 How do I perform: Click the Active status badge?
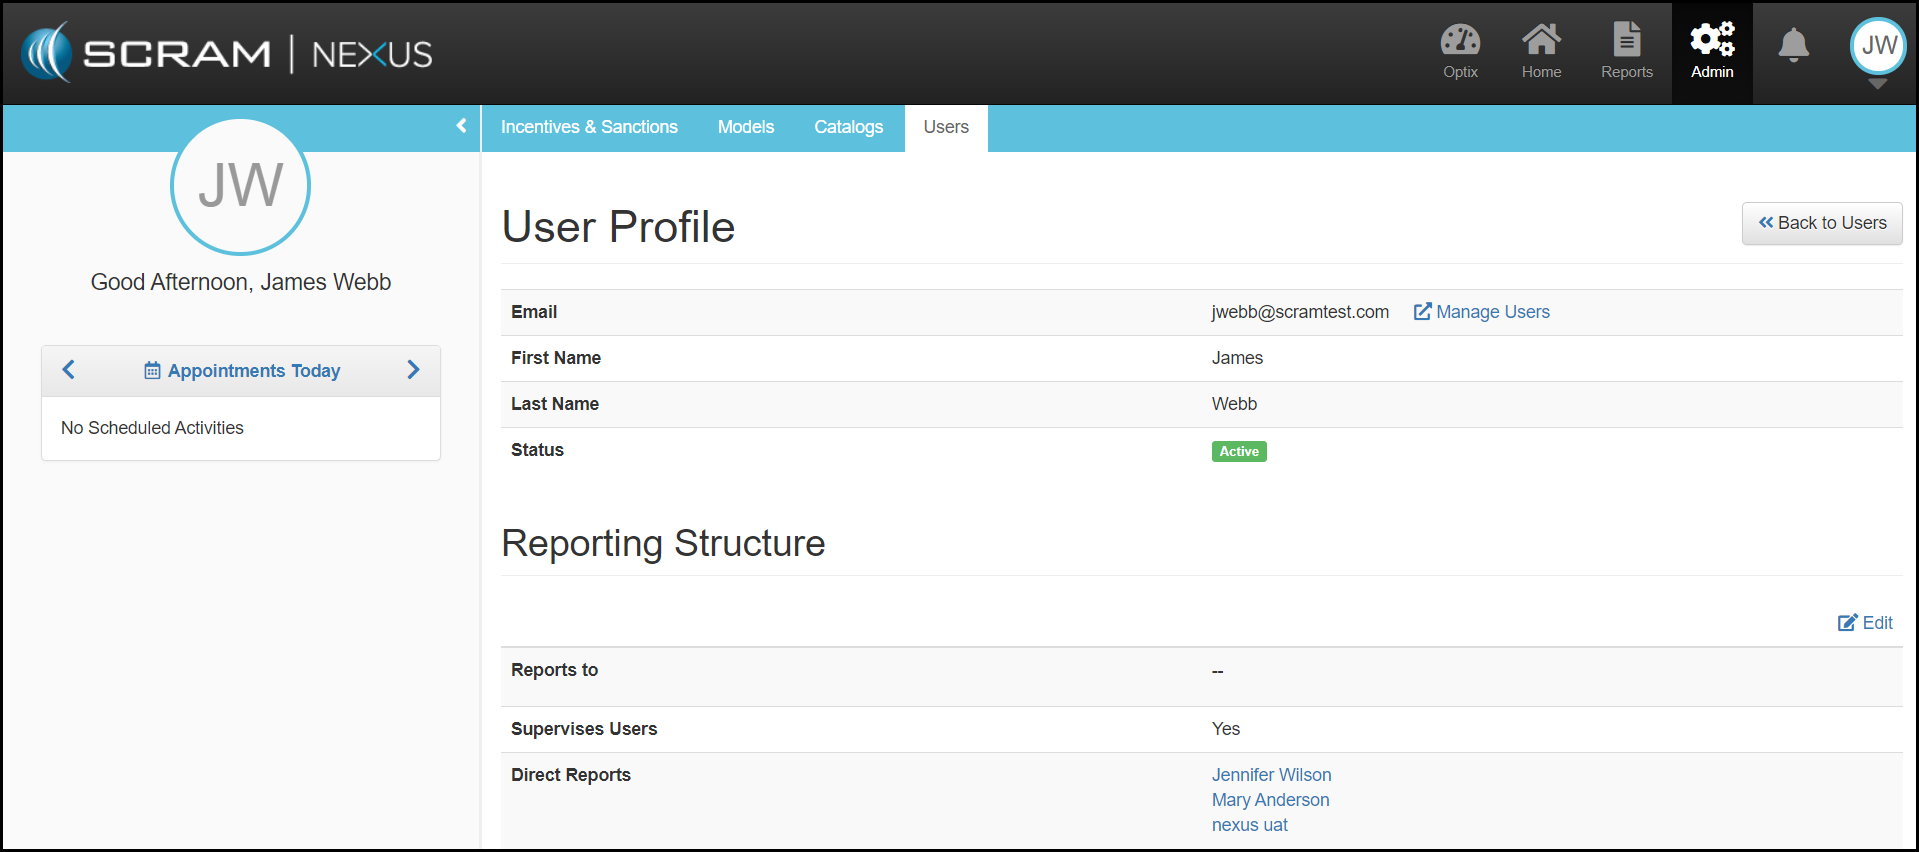pos(1239,452)
